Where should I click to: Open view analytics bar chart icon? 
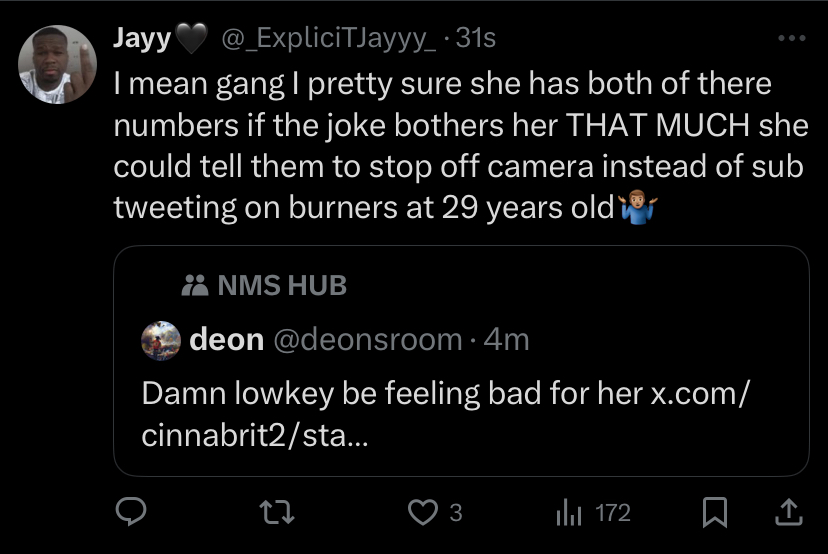568,513
